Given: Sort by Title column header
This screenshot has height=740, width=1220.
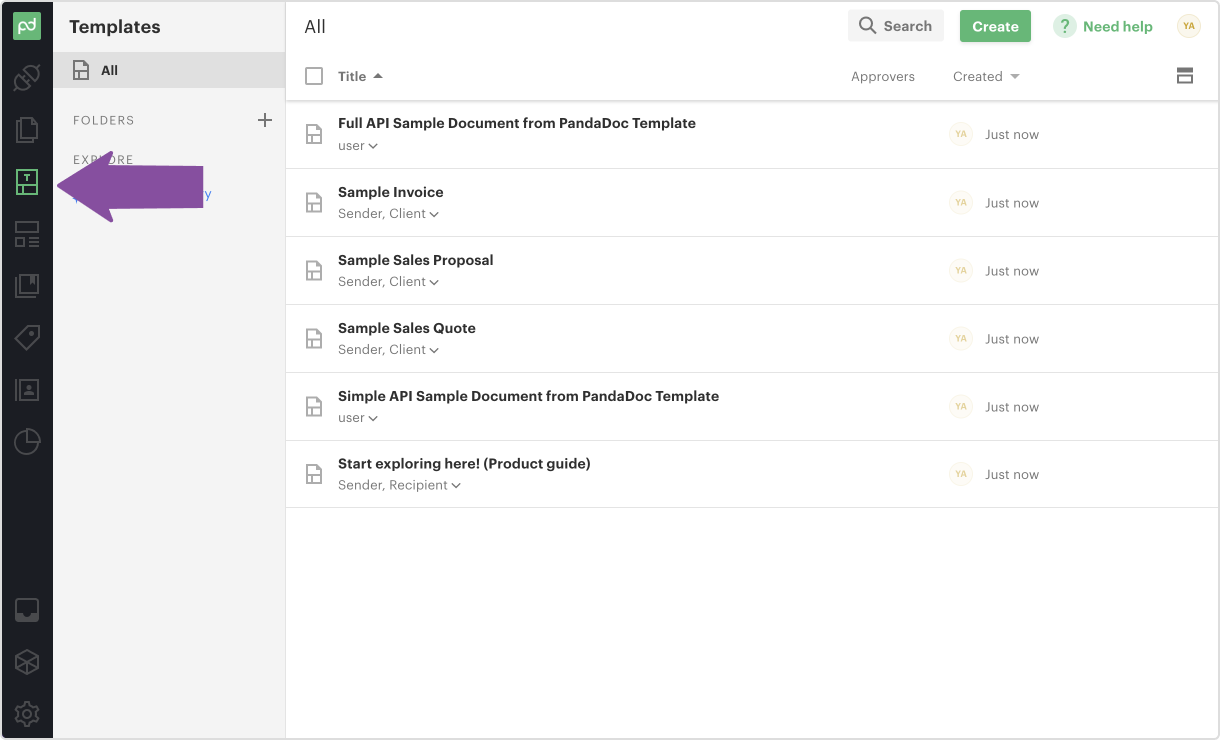Looking at the screenshot, I should click(x=360, y=76).
